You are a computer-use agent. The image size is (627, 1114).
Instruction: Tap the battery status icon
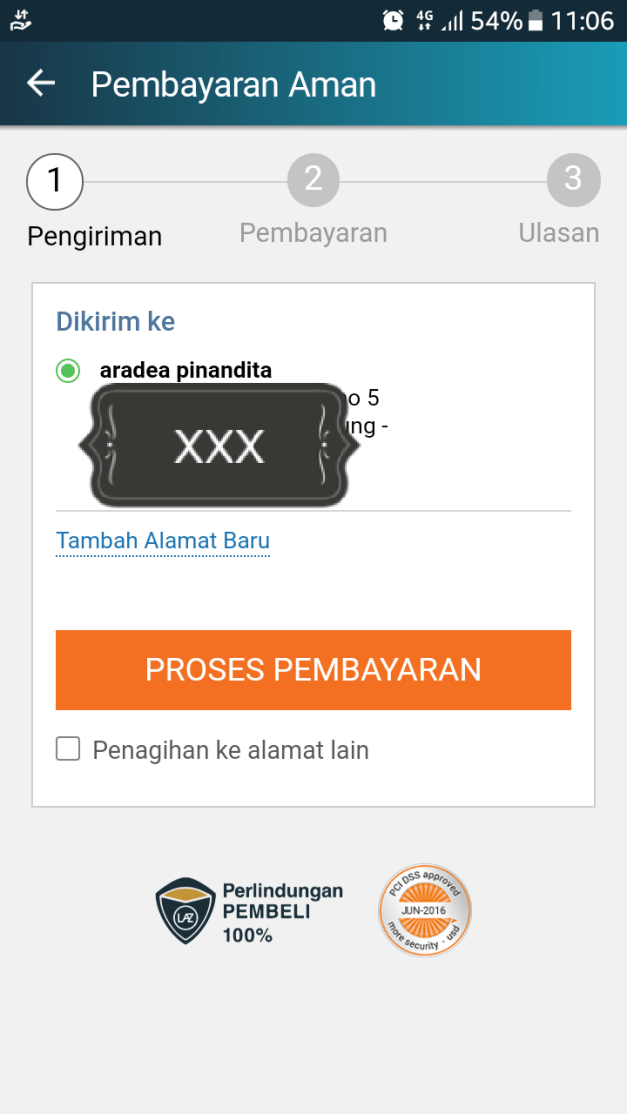click(537, 20)
